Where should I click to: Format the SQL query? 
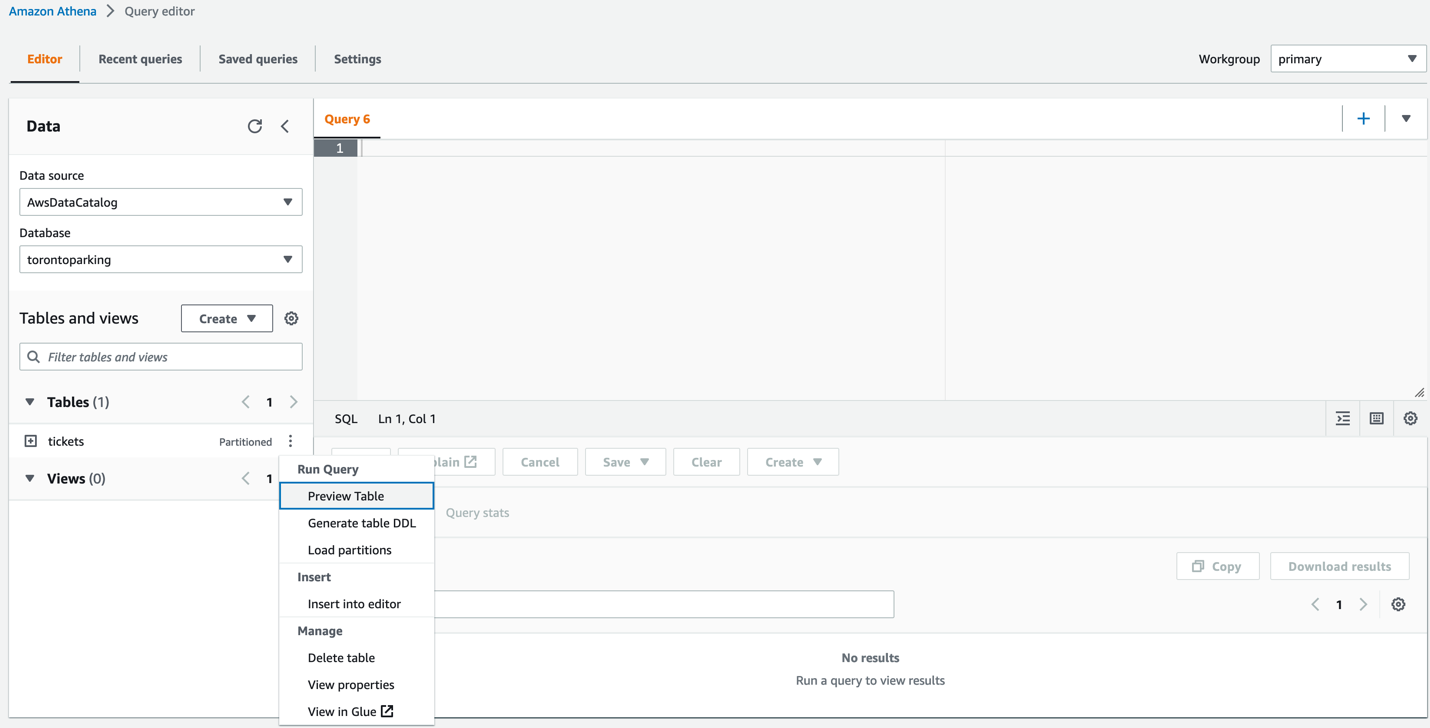[x=1343, y=419]
